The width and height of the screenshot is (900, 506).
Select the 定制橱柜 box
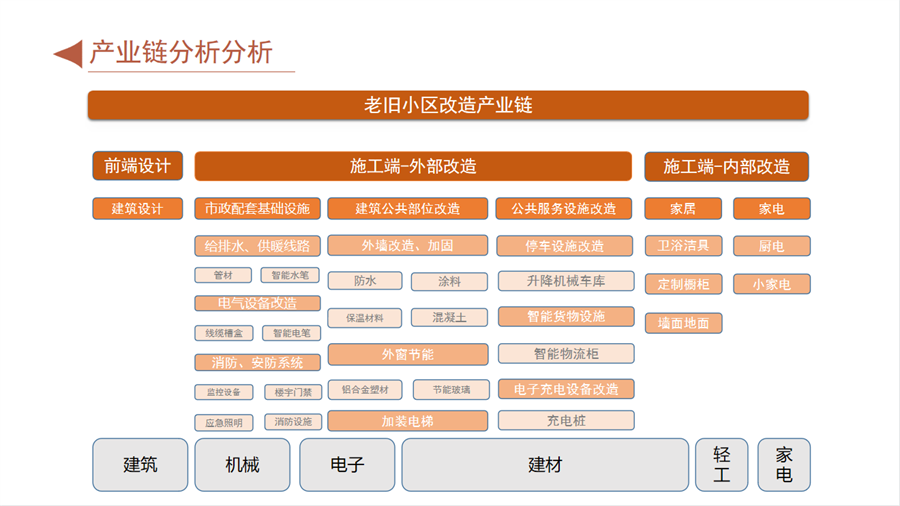pyautogui.click(x=684, y=284)
